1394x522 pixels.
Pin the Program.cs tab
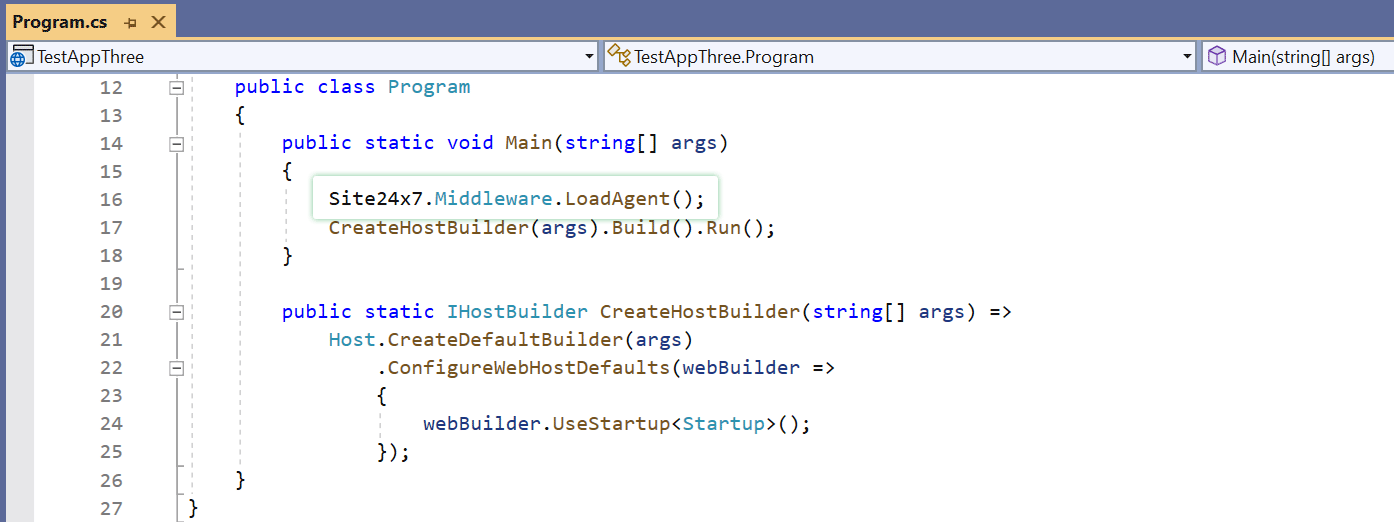[x=130, y=22]
